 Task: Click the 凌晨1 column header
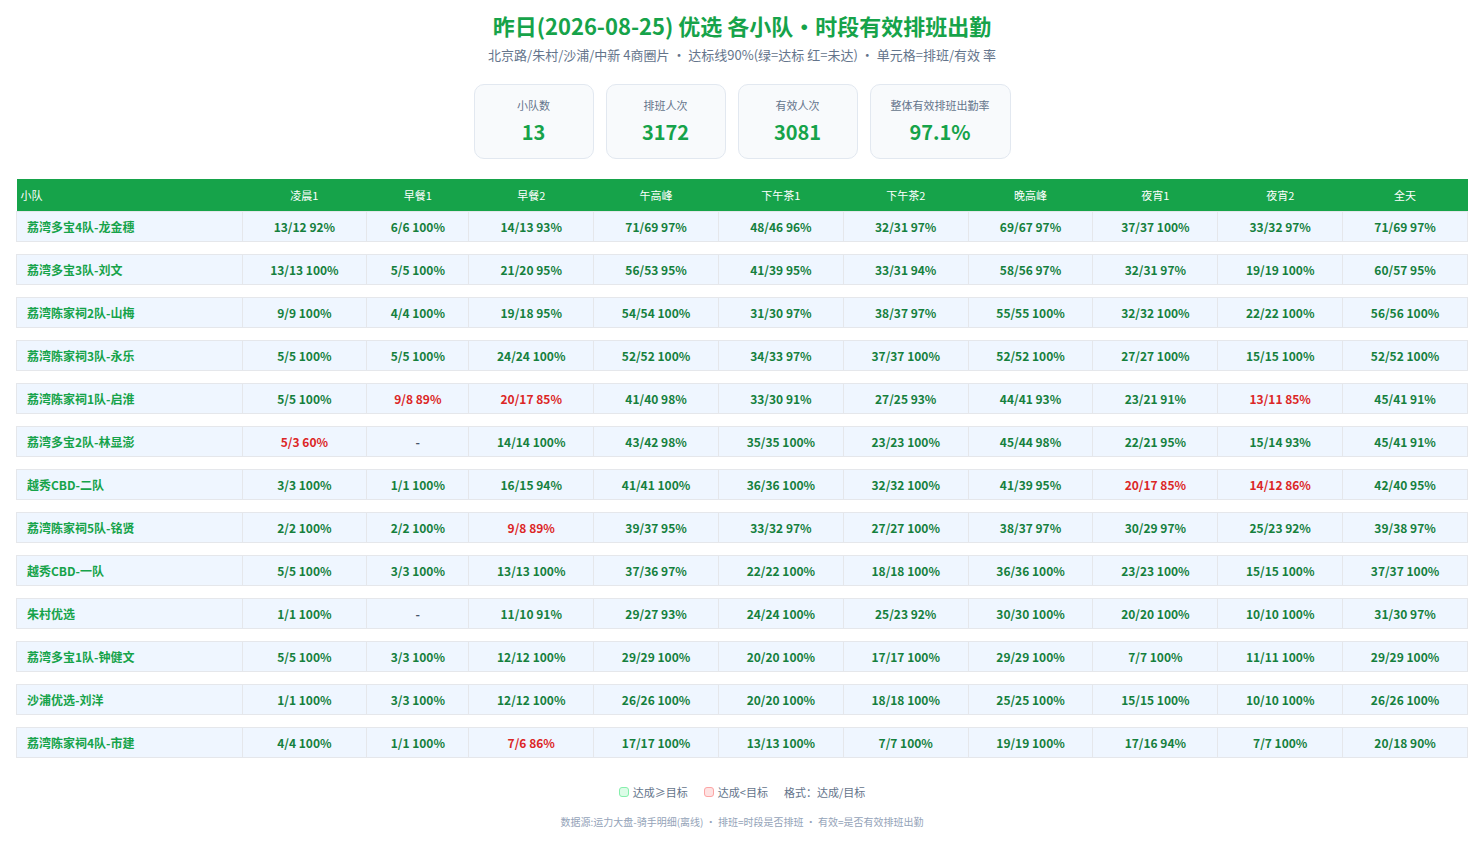click(304, 195)
